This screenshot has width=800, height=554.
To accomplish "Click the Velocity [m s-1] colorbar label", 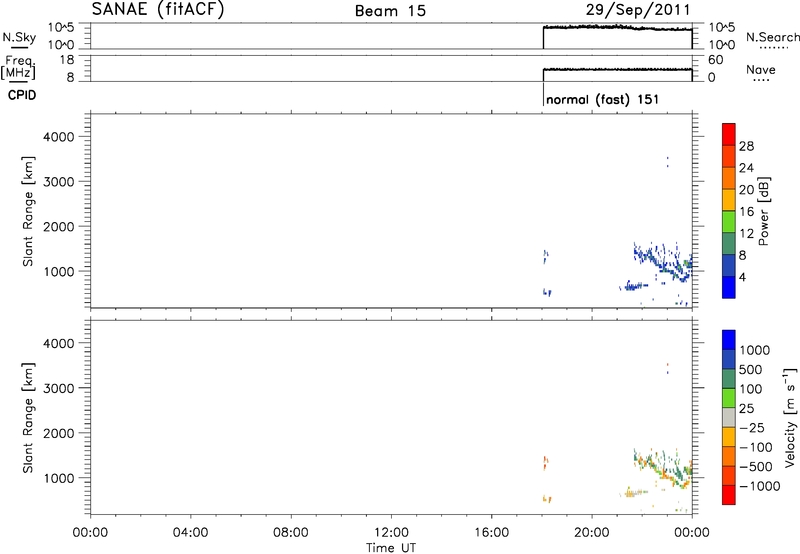I will [790, 417].
